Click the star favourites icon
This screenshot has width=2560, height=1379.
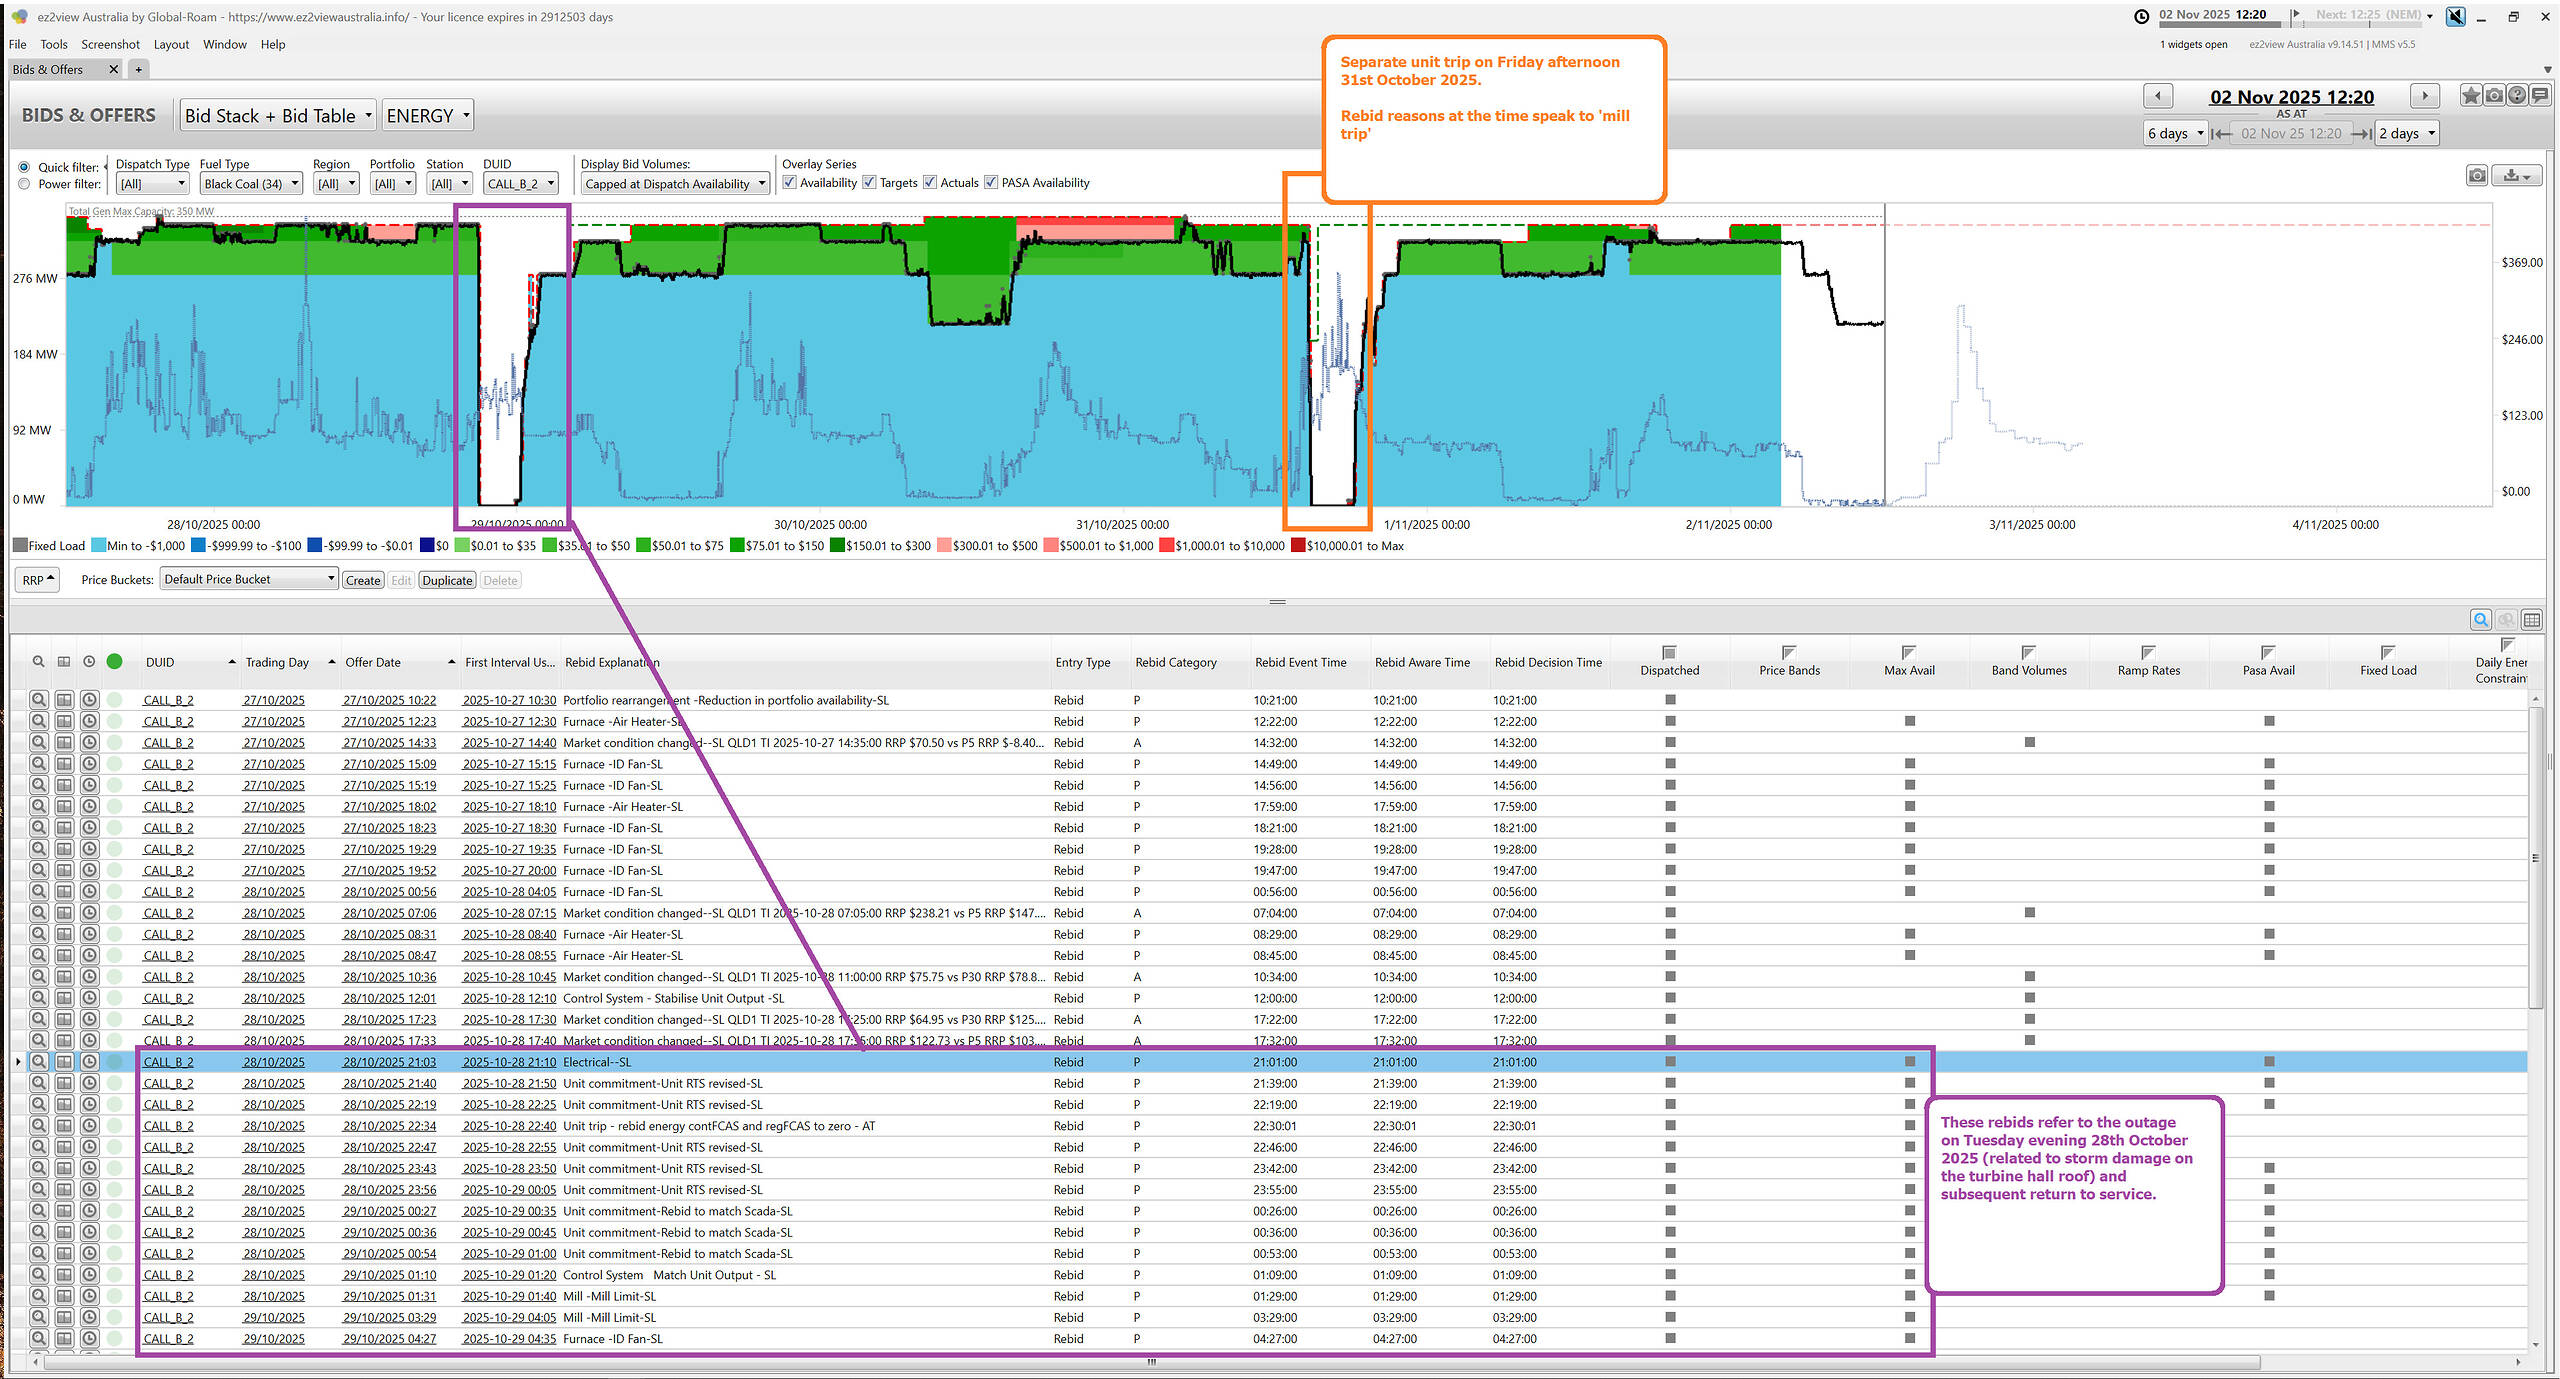pos(2471,96)
